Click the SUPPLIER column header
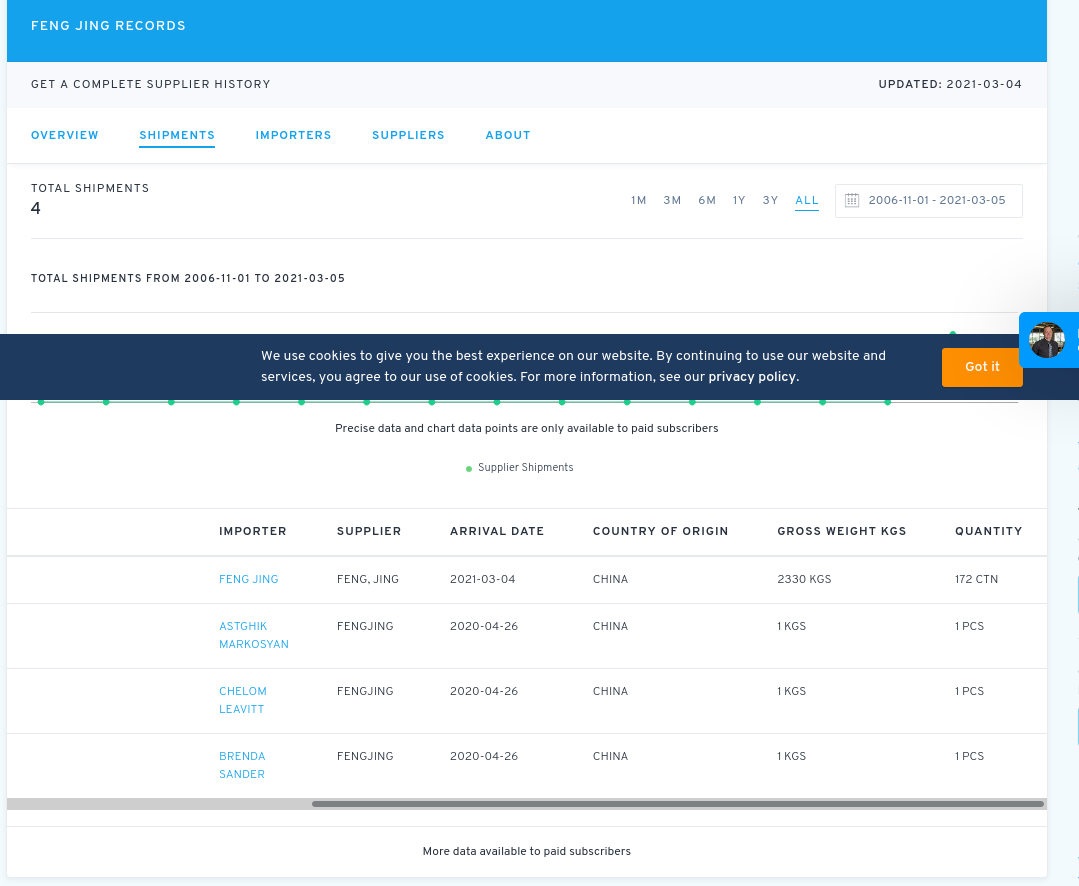This screenshot has width=1079, height=886. click(369, 531)
